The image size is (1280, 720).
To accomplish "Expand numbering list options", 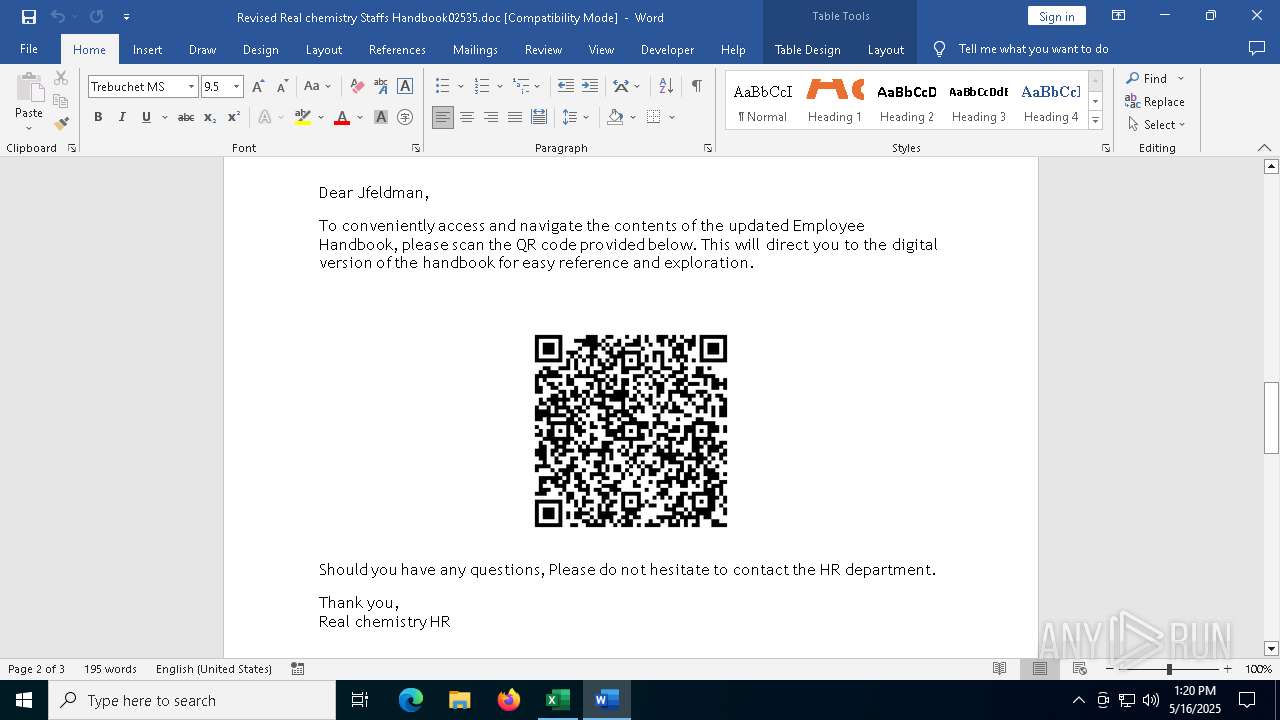I will coord(500,87).
